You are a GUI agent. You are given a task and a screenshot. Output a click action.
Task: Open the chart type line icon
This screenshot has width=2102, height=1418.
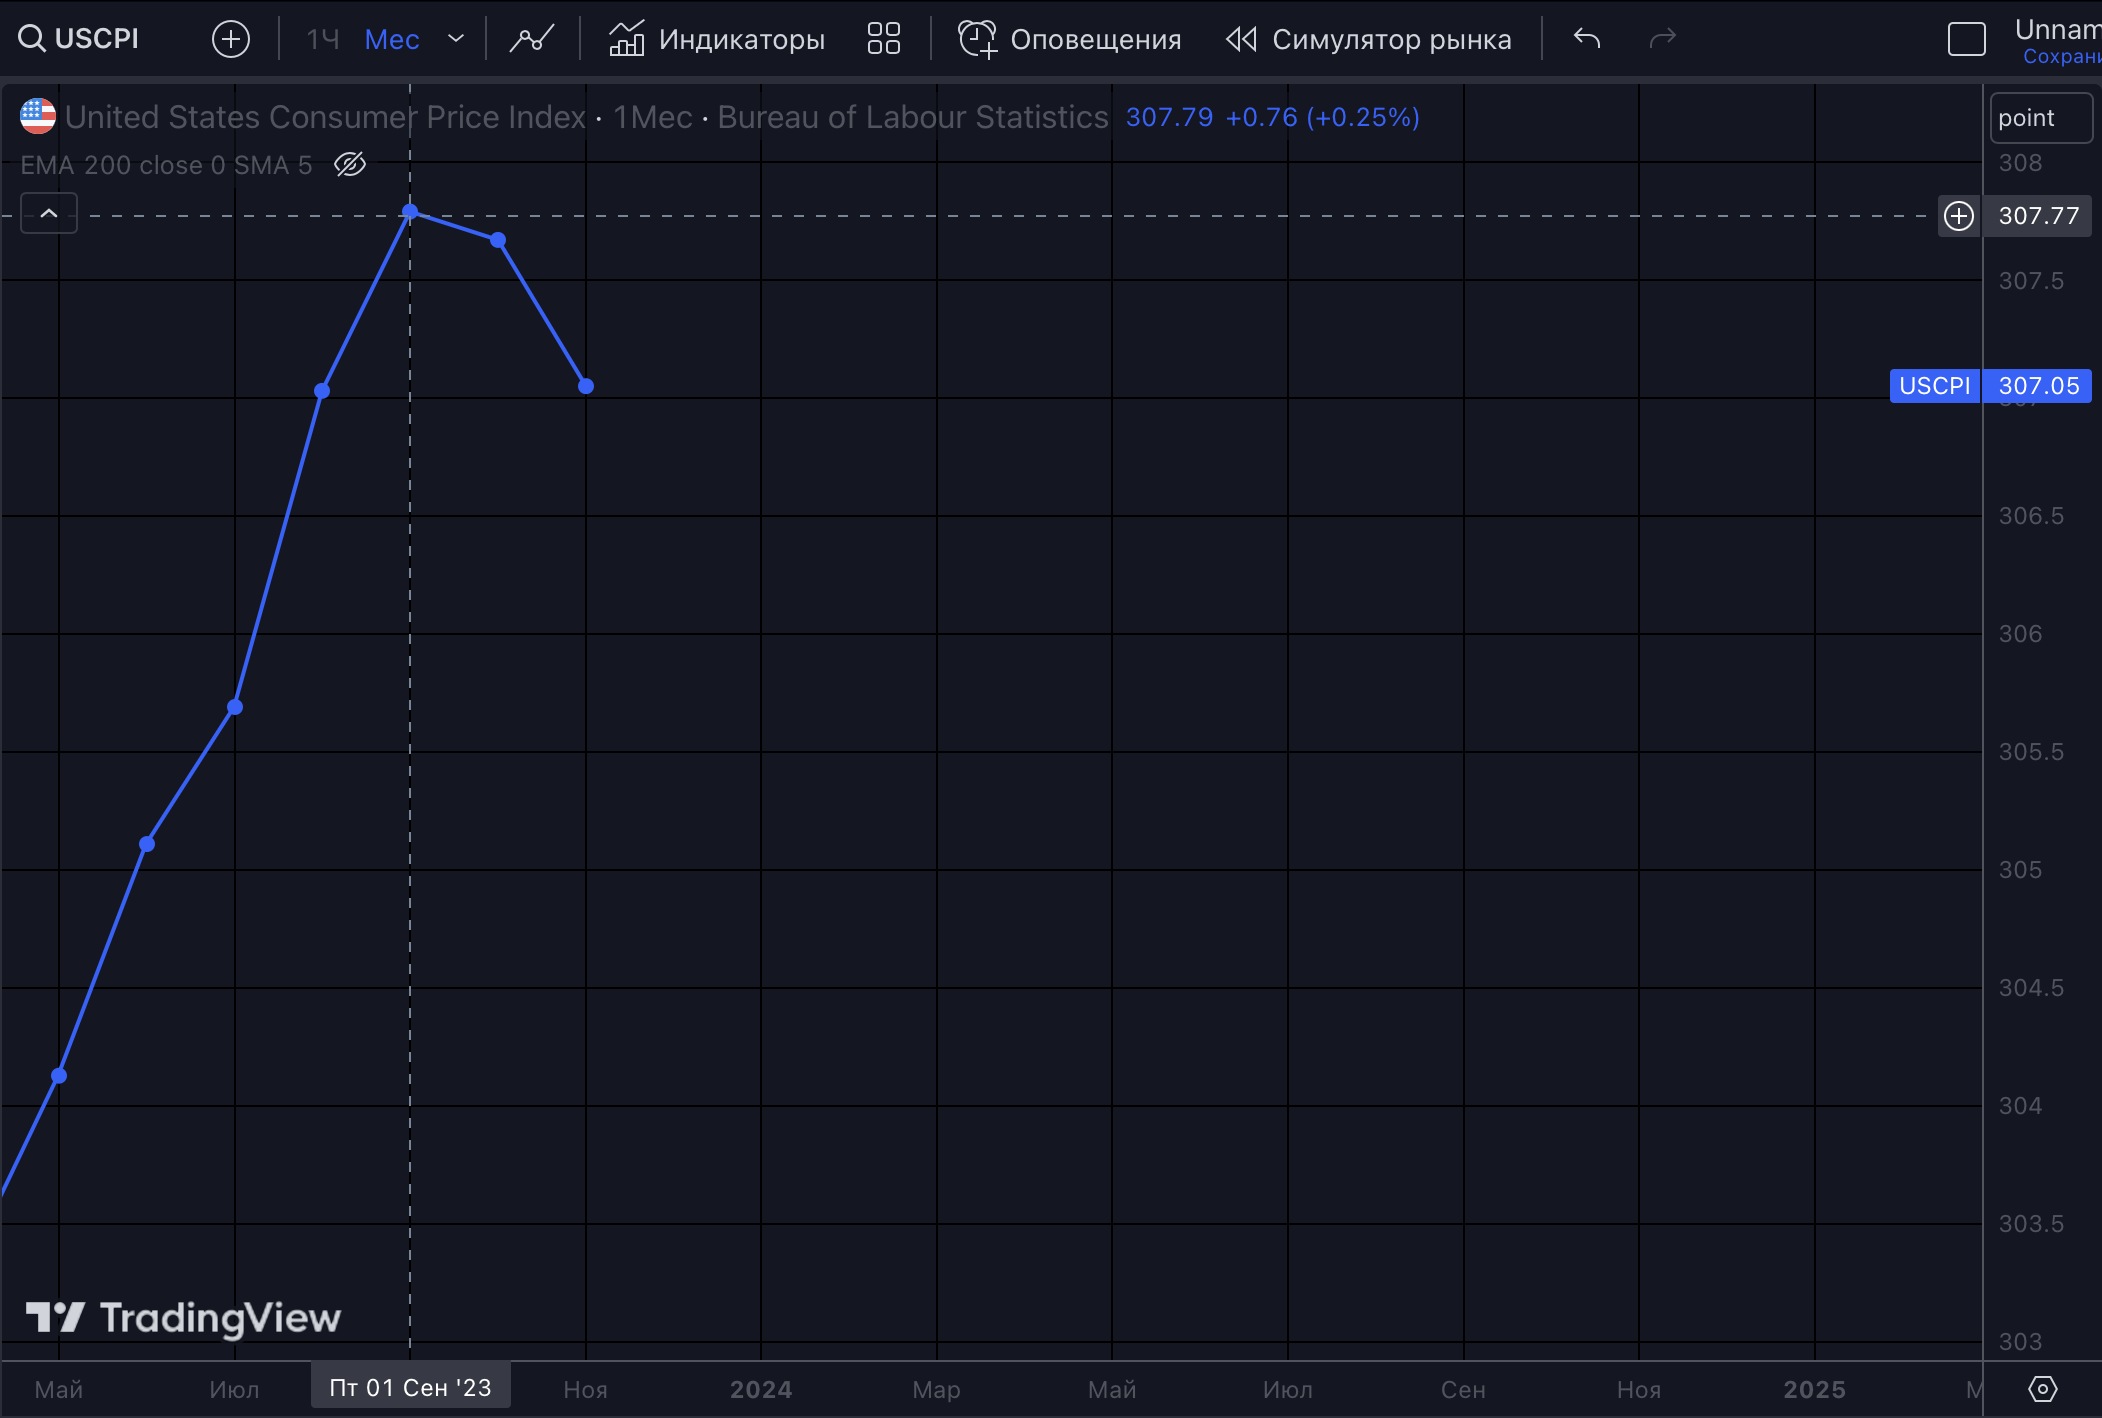pyautogui.click(x=532, y=39)
